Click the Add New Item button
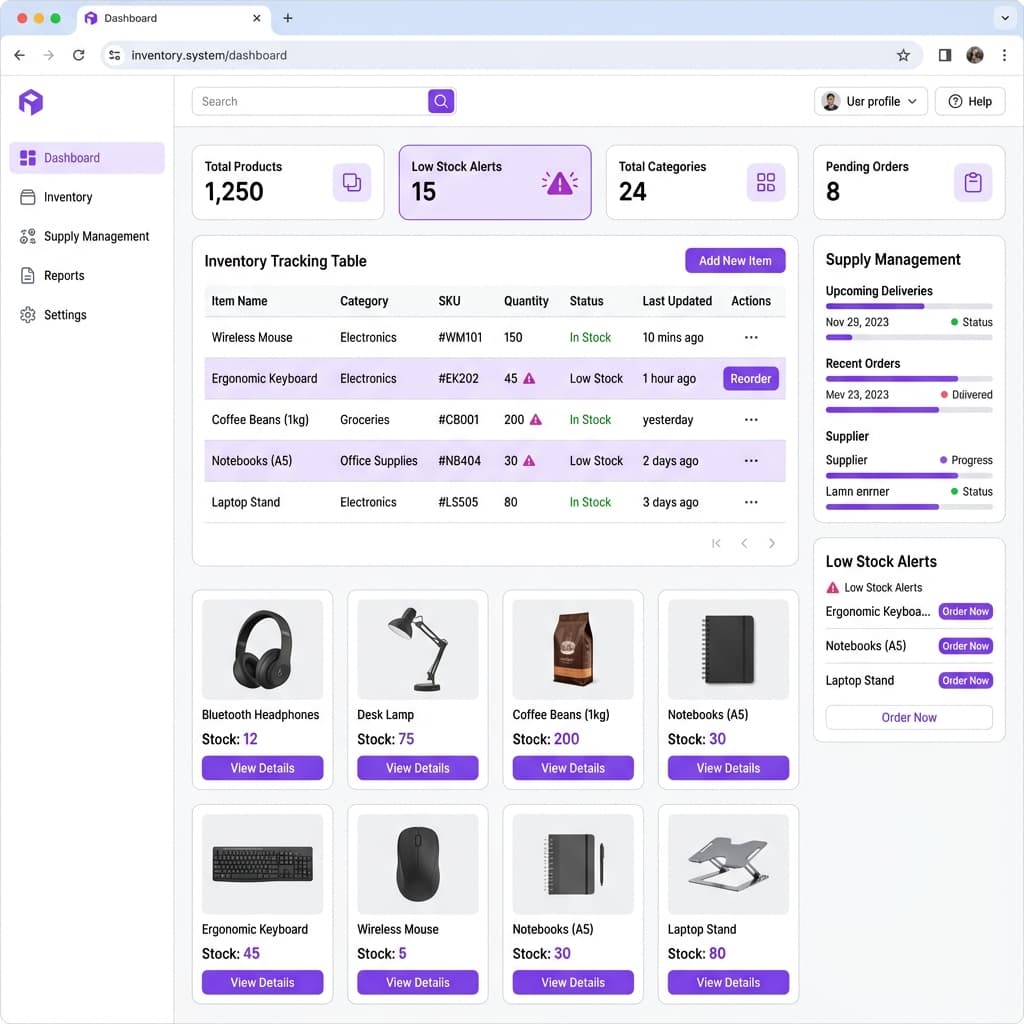This screenshot has width=1024, height=1024. coord(735,261)
